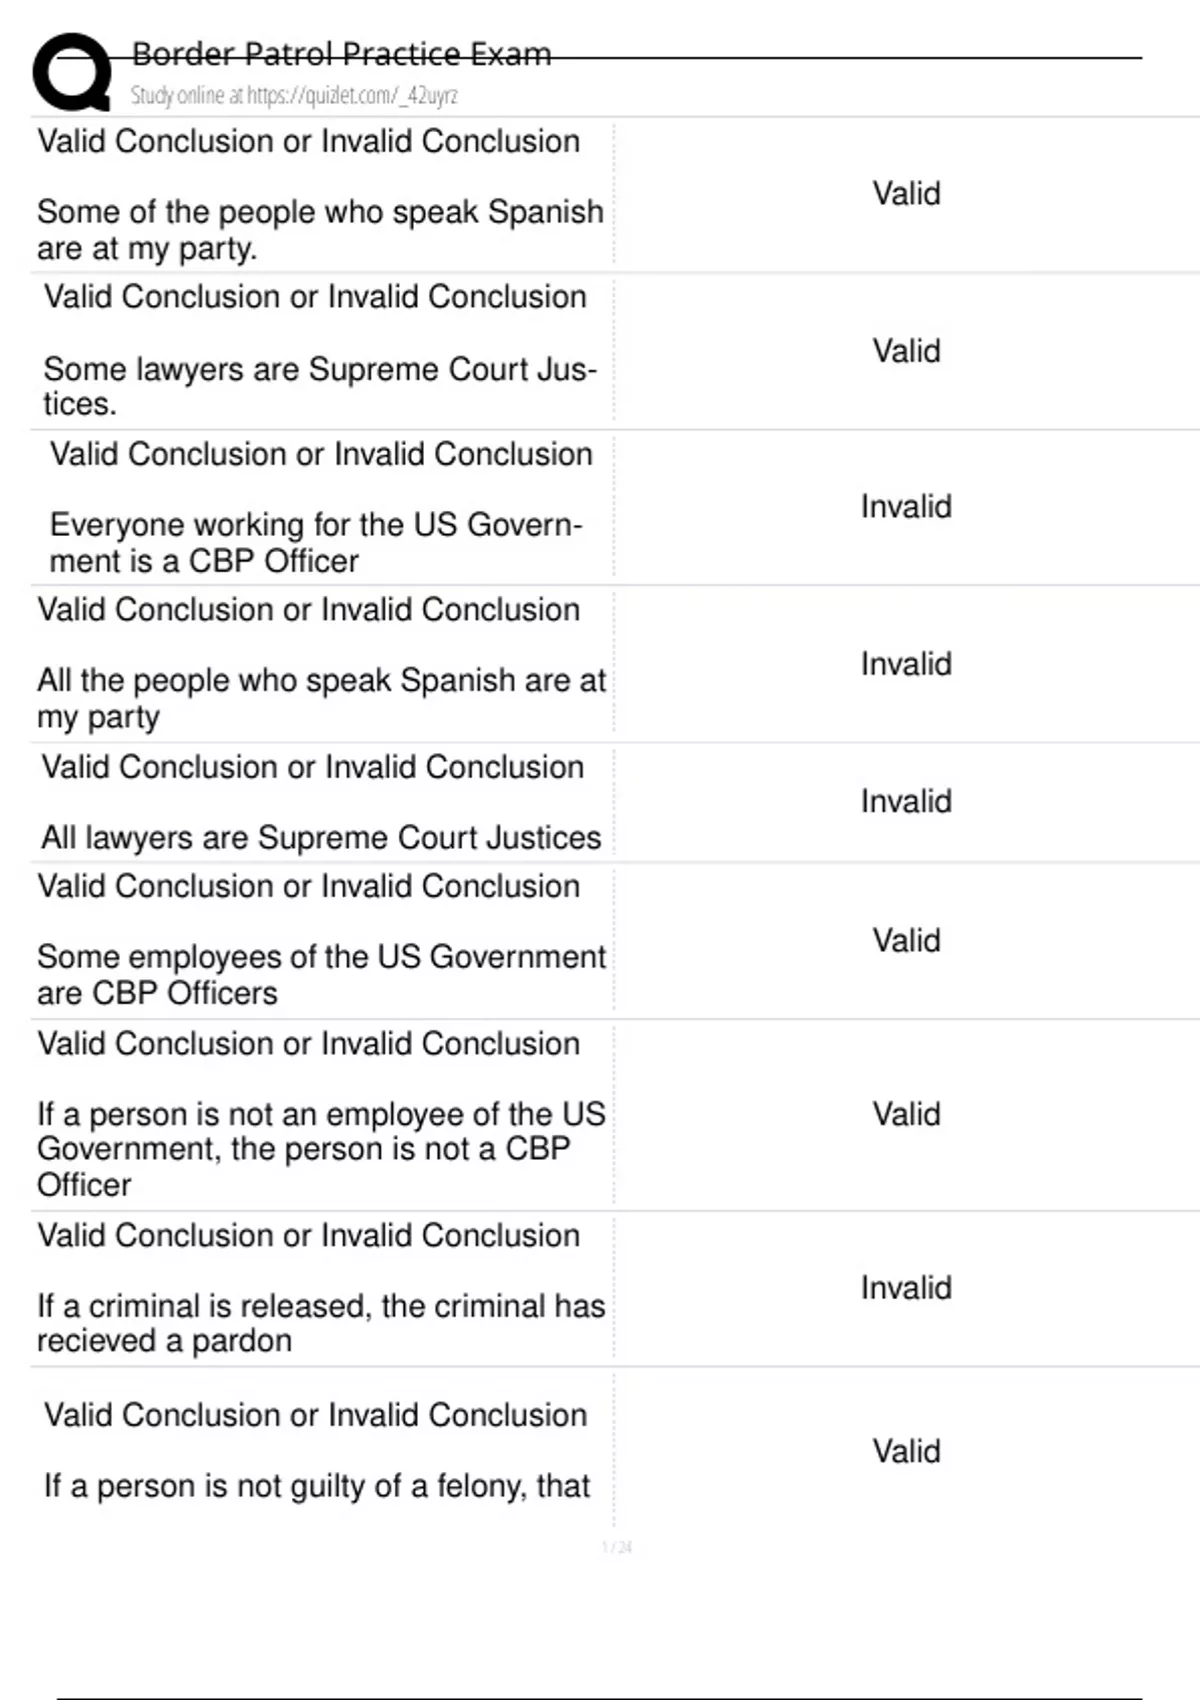
Task: Click the Valid answer for Spanish party question
Action: coord(906,193)
